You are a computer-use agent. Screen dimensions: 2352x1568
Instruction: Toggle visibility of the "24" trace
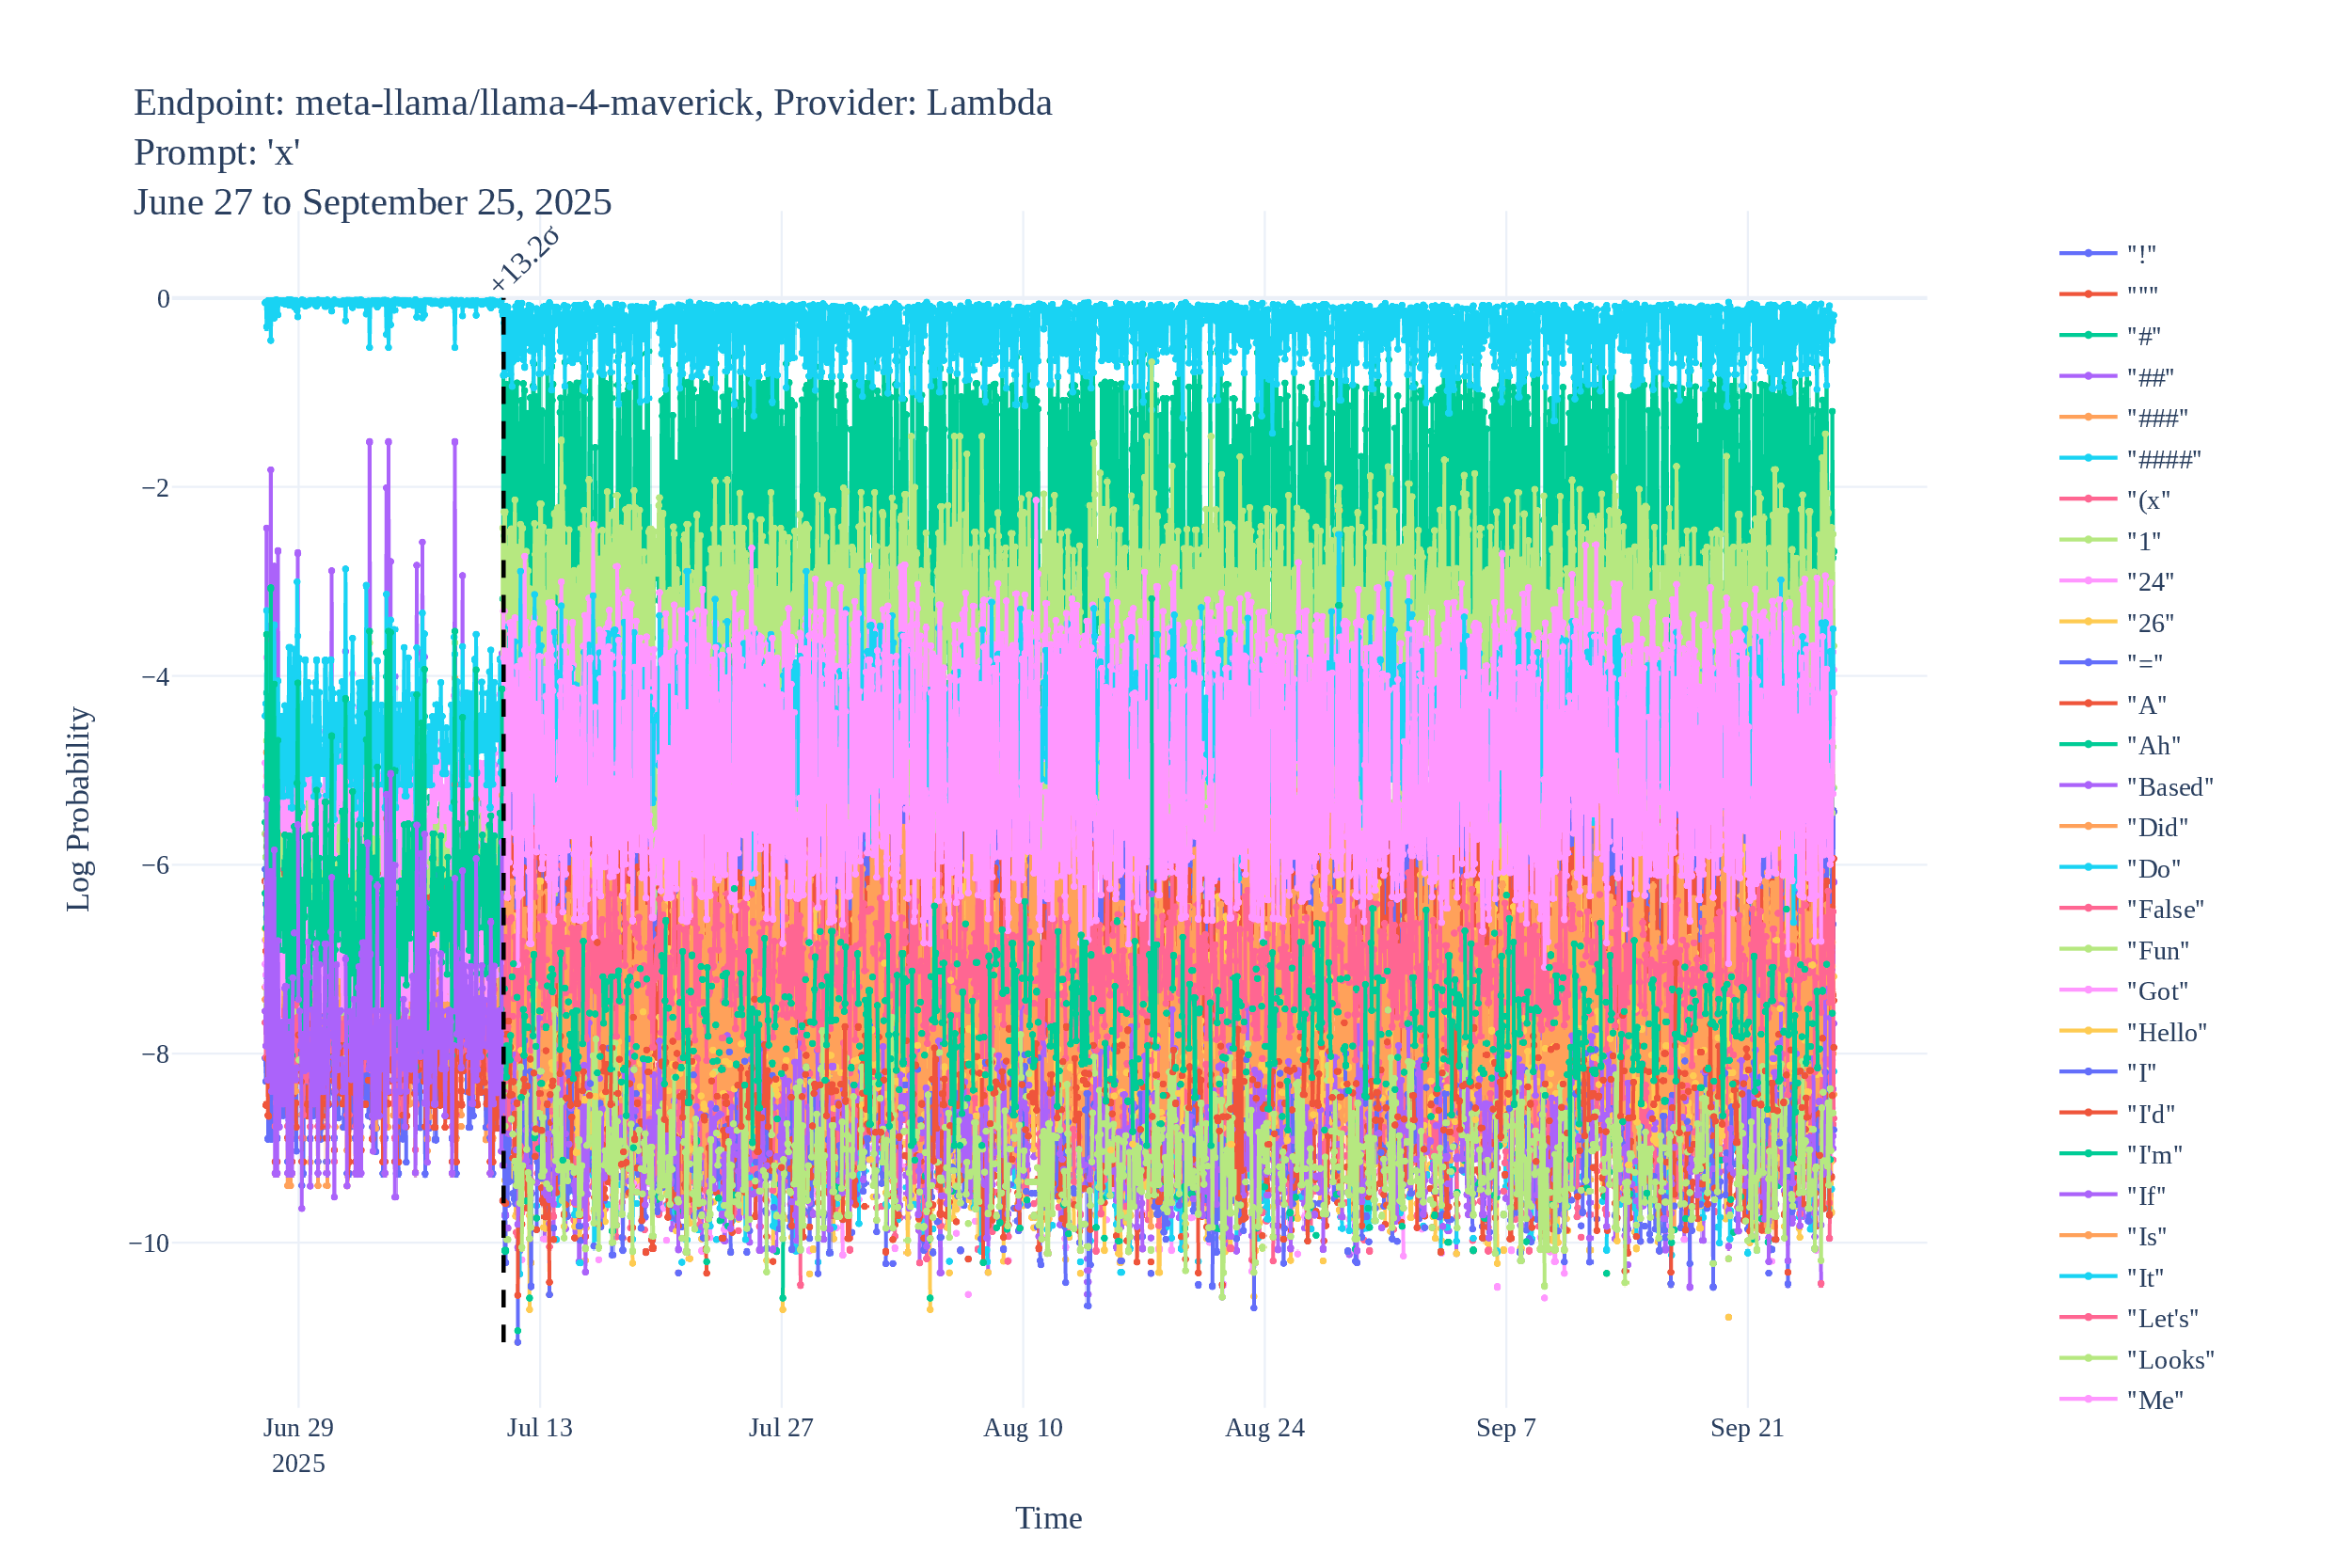(2150, 582)
